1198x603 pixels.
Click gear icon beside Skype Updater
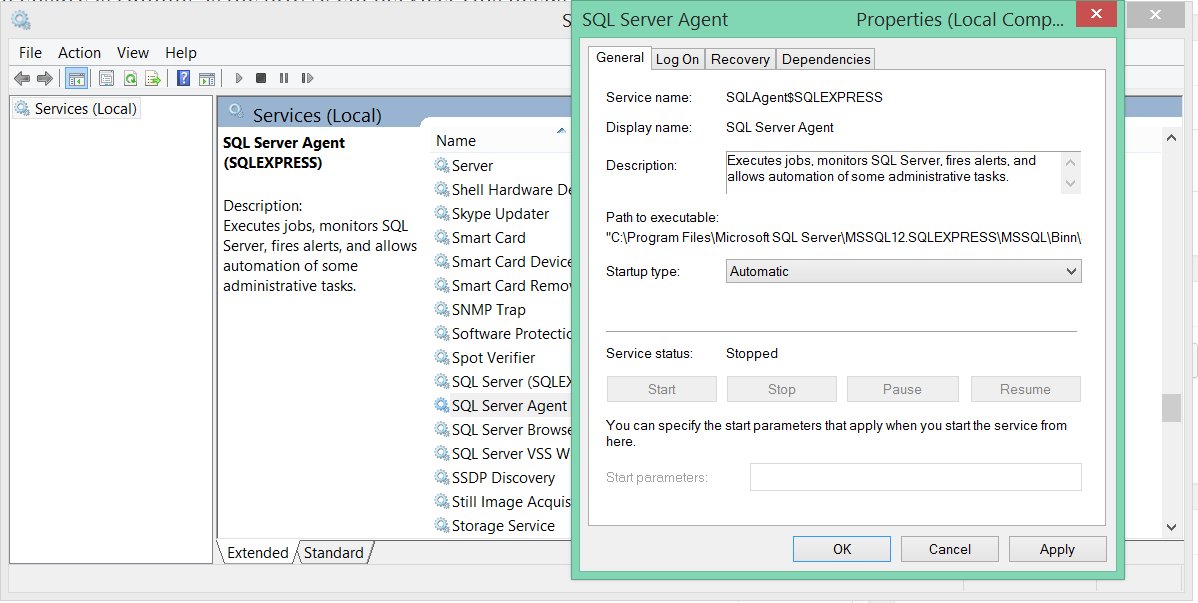pos(442,213)
